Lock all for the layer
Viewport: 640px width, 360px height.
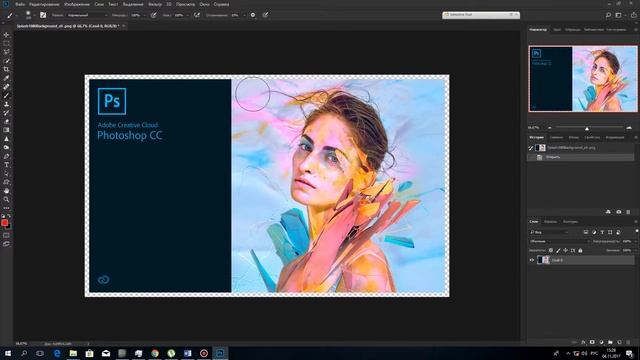pyautogui.click(x=580, y=250)
